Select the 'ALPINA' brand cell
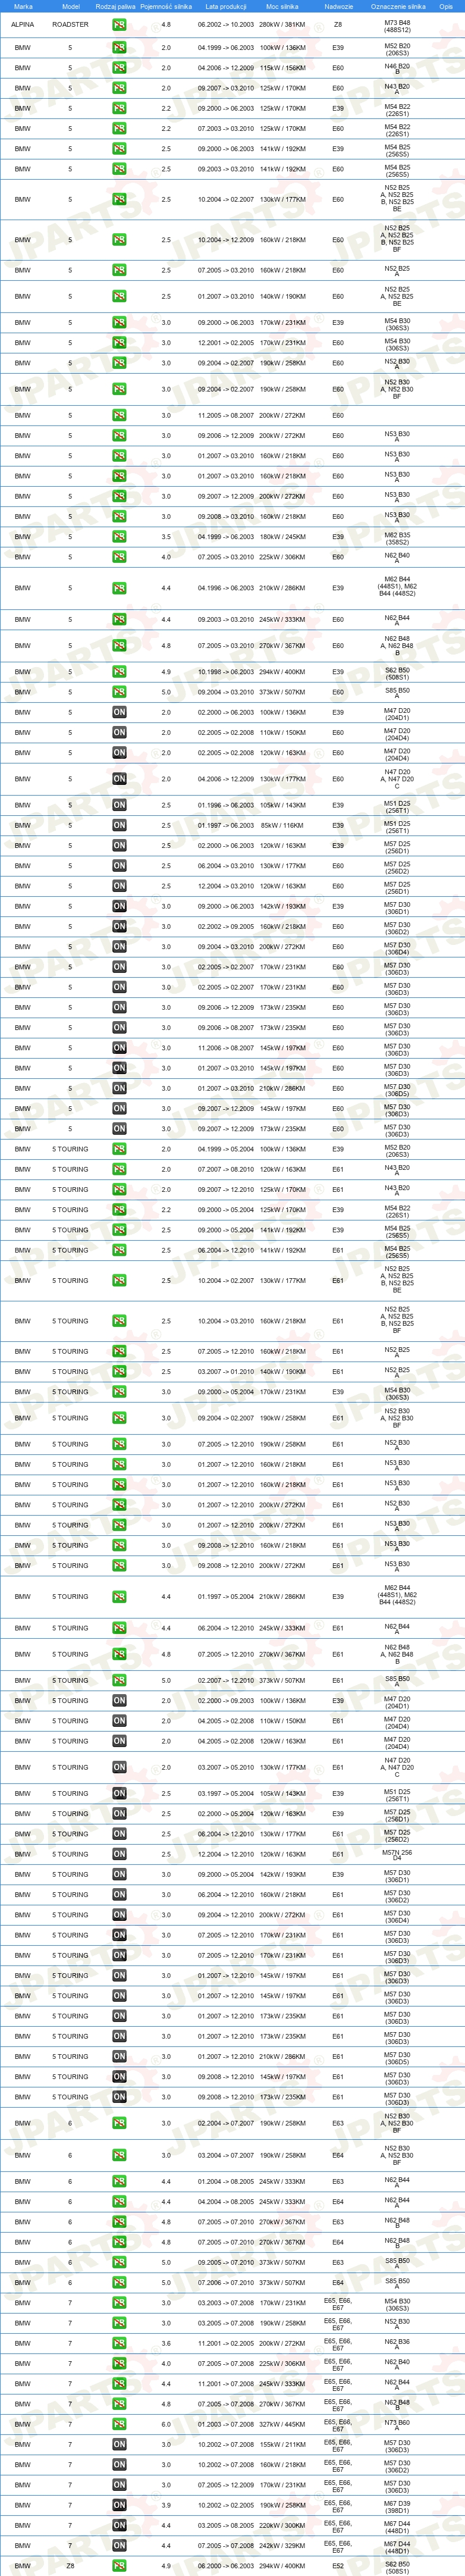Viewport: 465px width, 2576px height. point(22,24)
